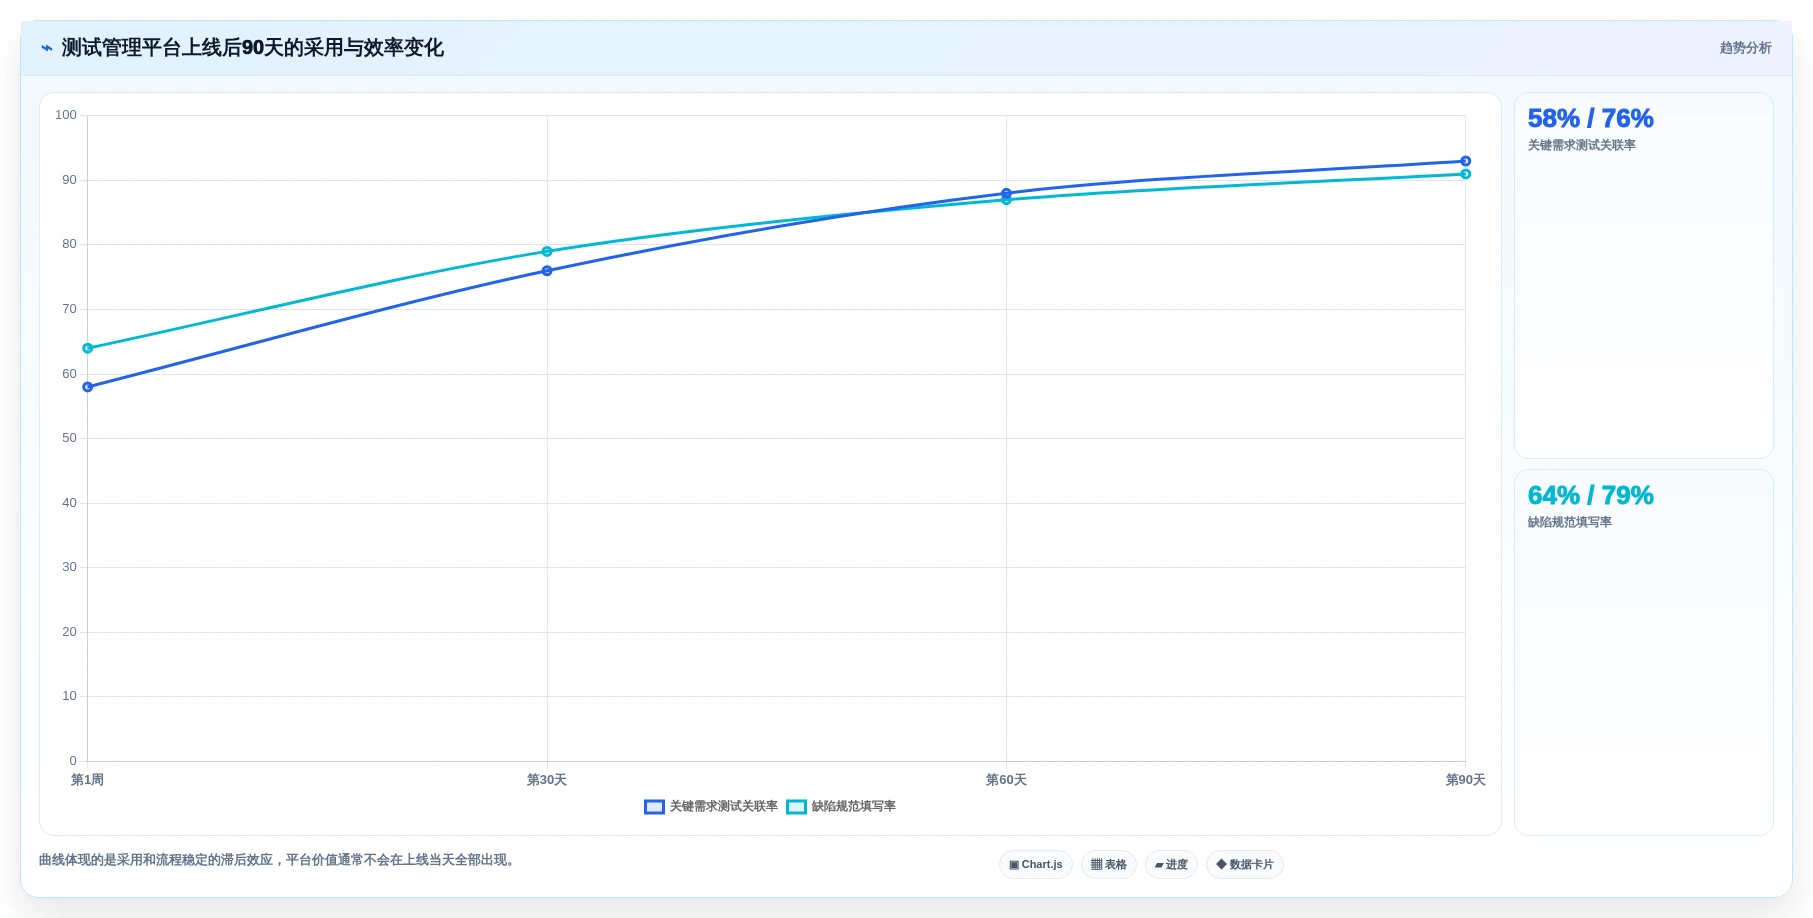The width and height of the screenshot is (1813, 918).
Task: Click the teal legend swatch for 缺陷规范填写率
Action: coord(796,807)
